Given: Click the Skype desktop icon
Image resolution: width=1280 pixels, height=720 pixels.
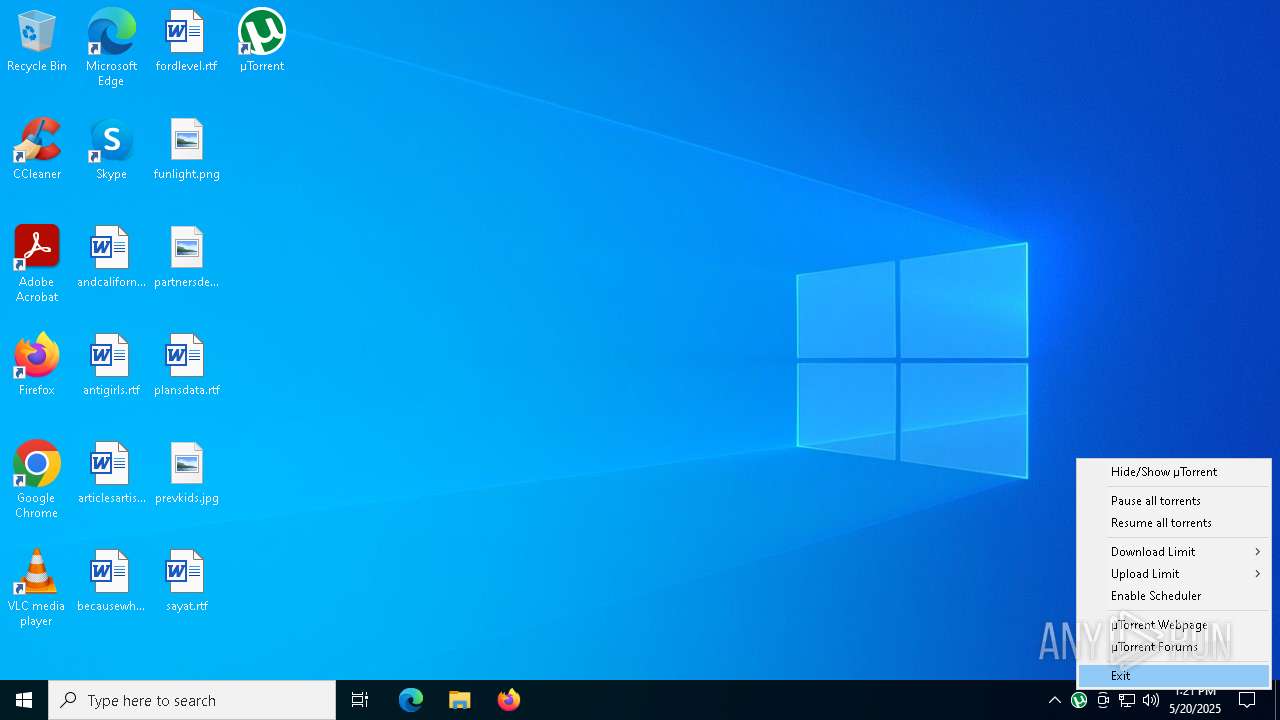Looking at the screenshot, I should (x=111, y=150).
